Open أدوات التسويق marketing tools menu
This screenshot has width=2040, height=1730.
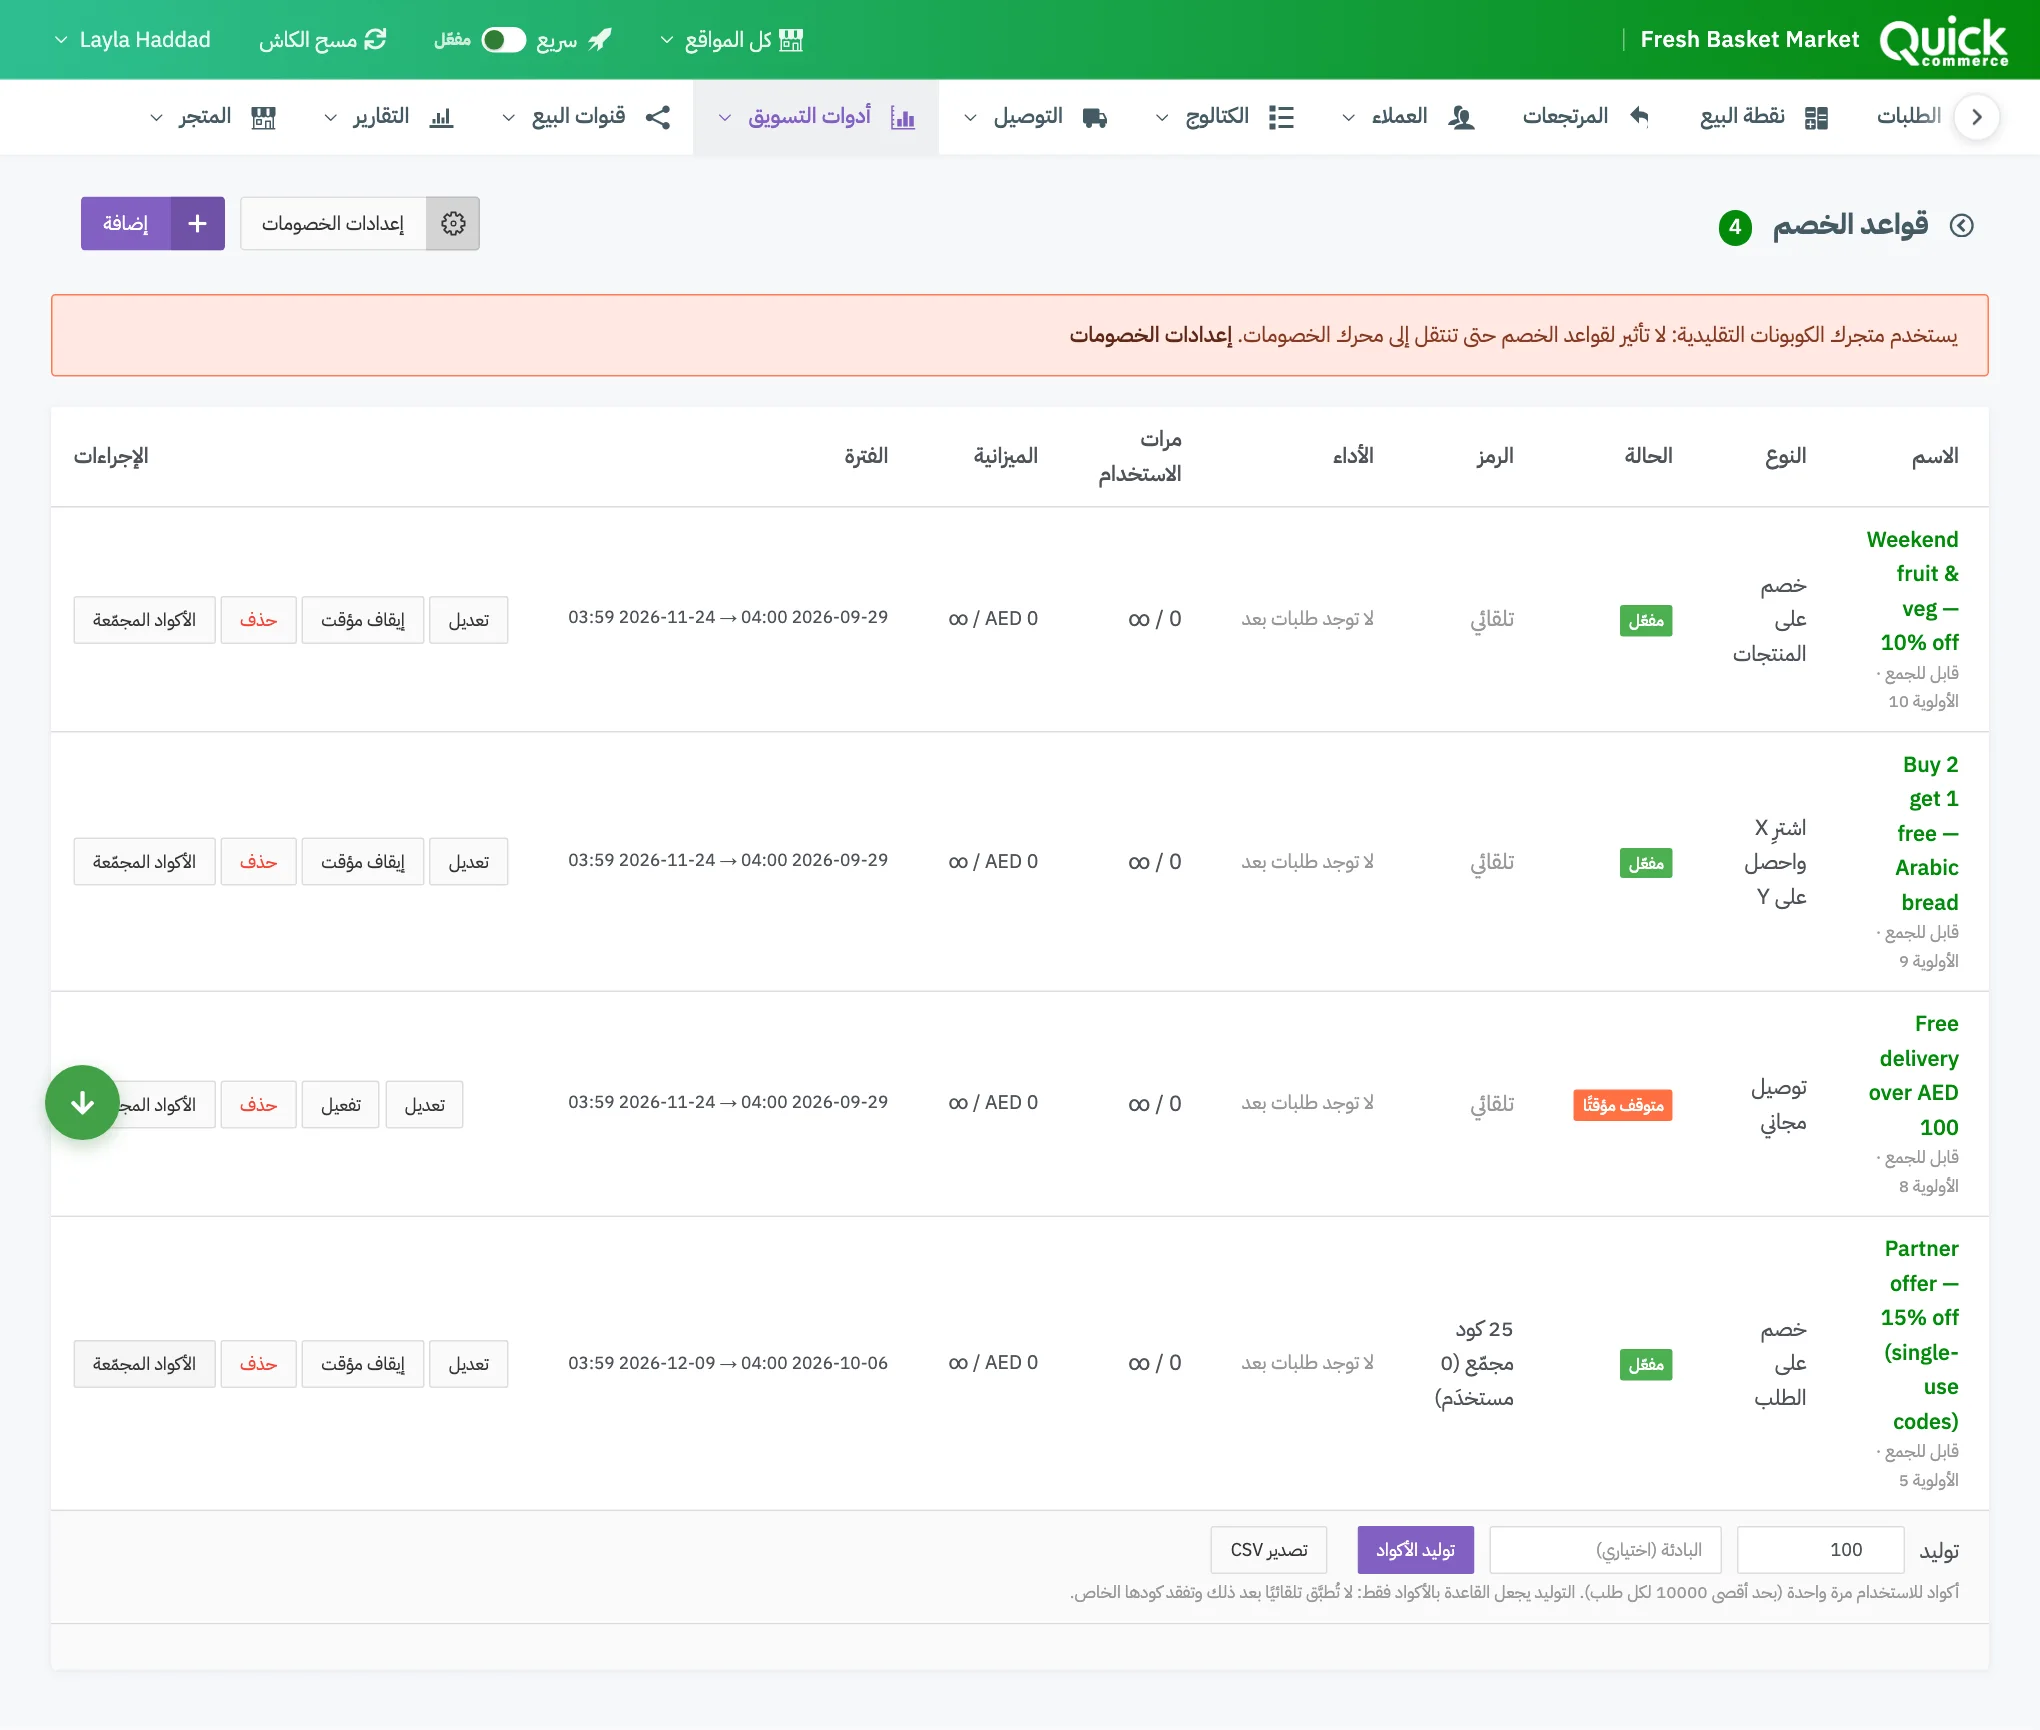pyautogui.click(x=816, y=117)
